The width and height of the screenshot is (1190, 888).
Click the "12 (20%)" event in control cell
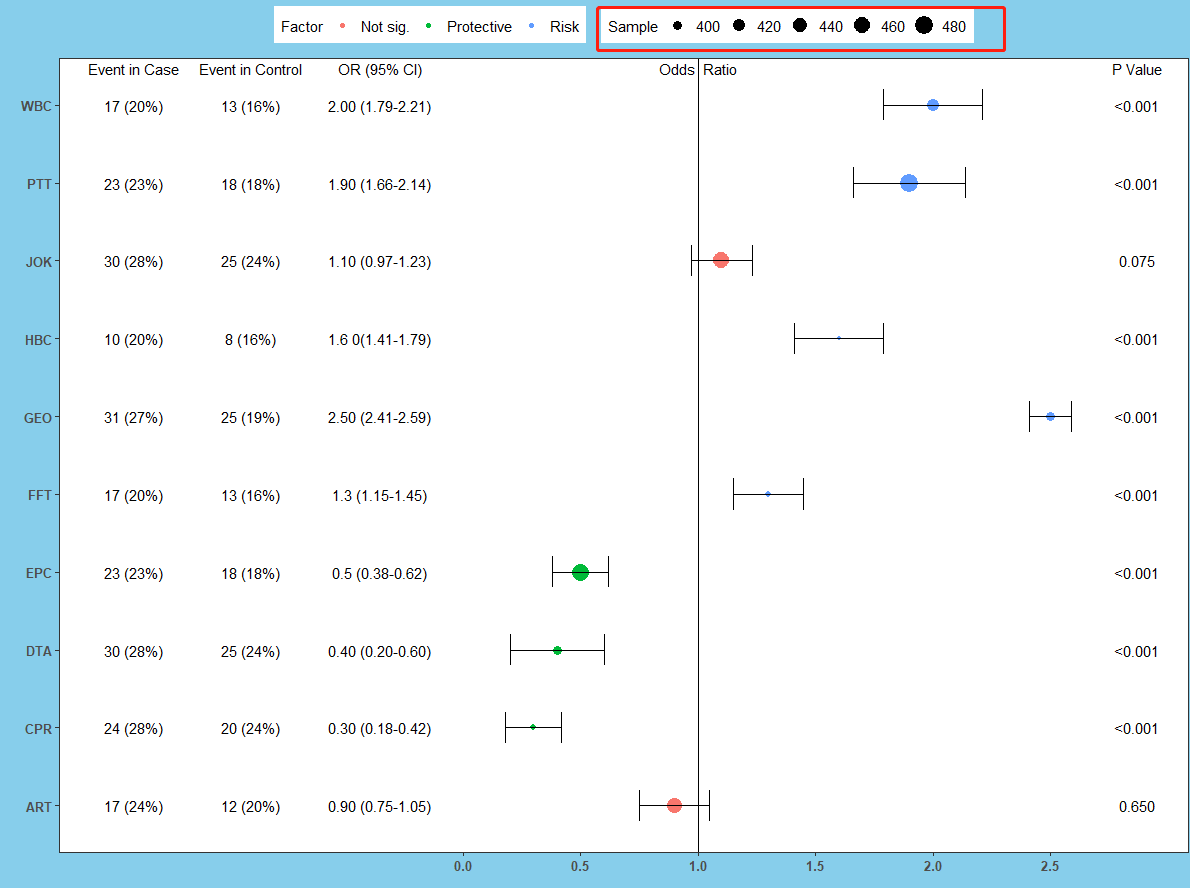pos(250,807)
